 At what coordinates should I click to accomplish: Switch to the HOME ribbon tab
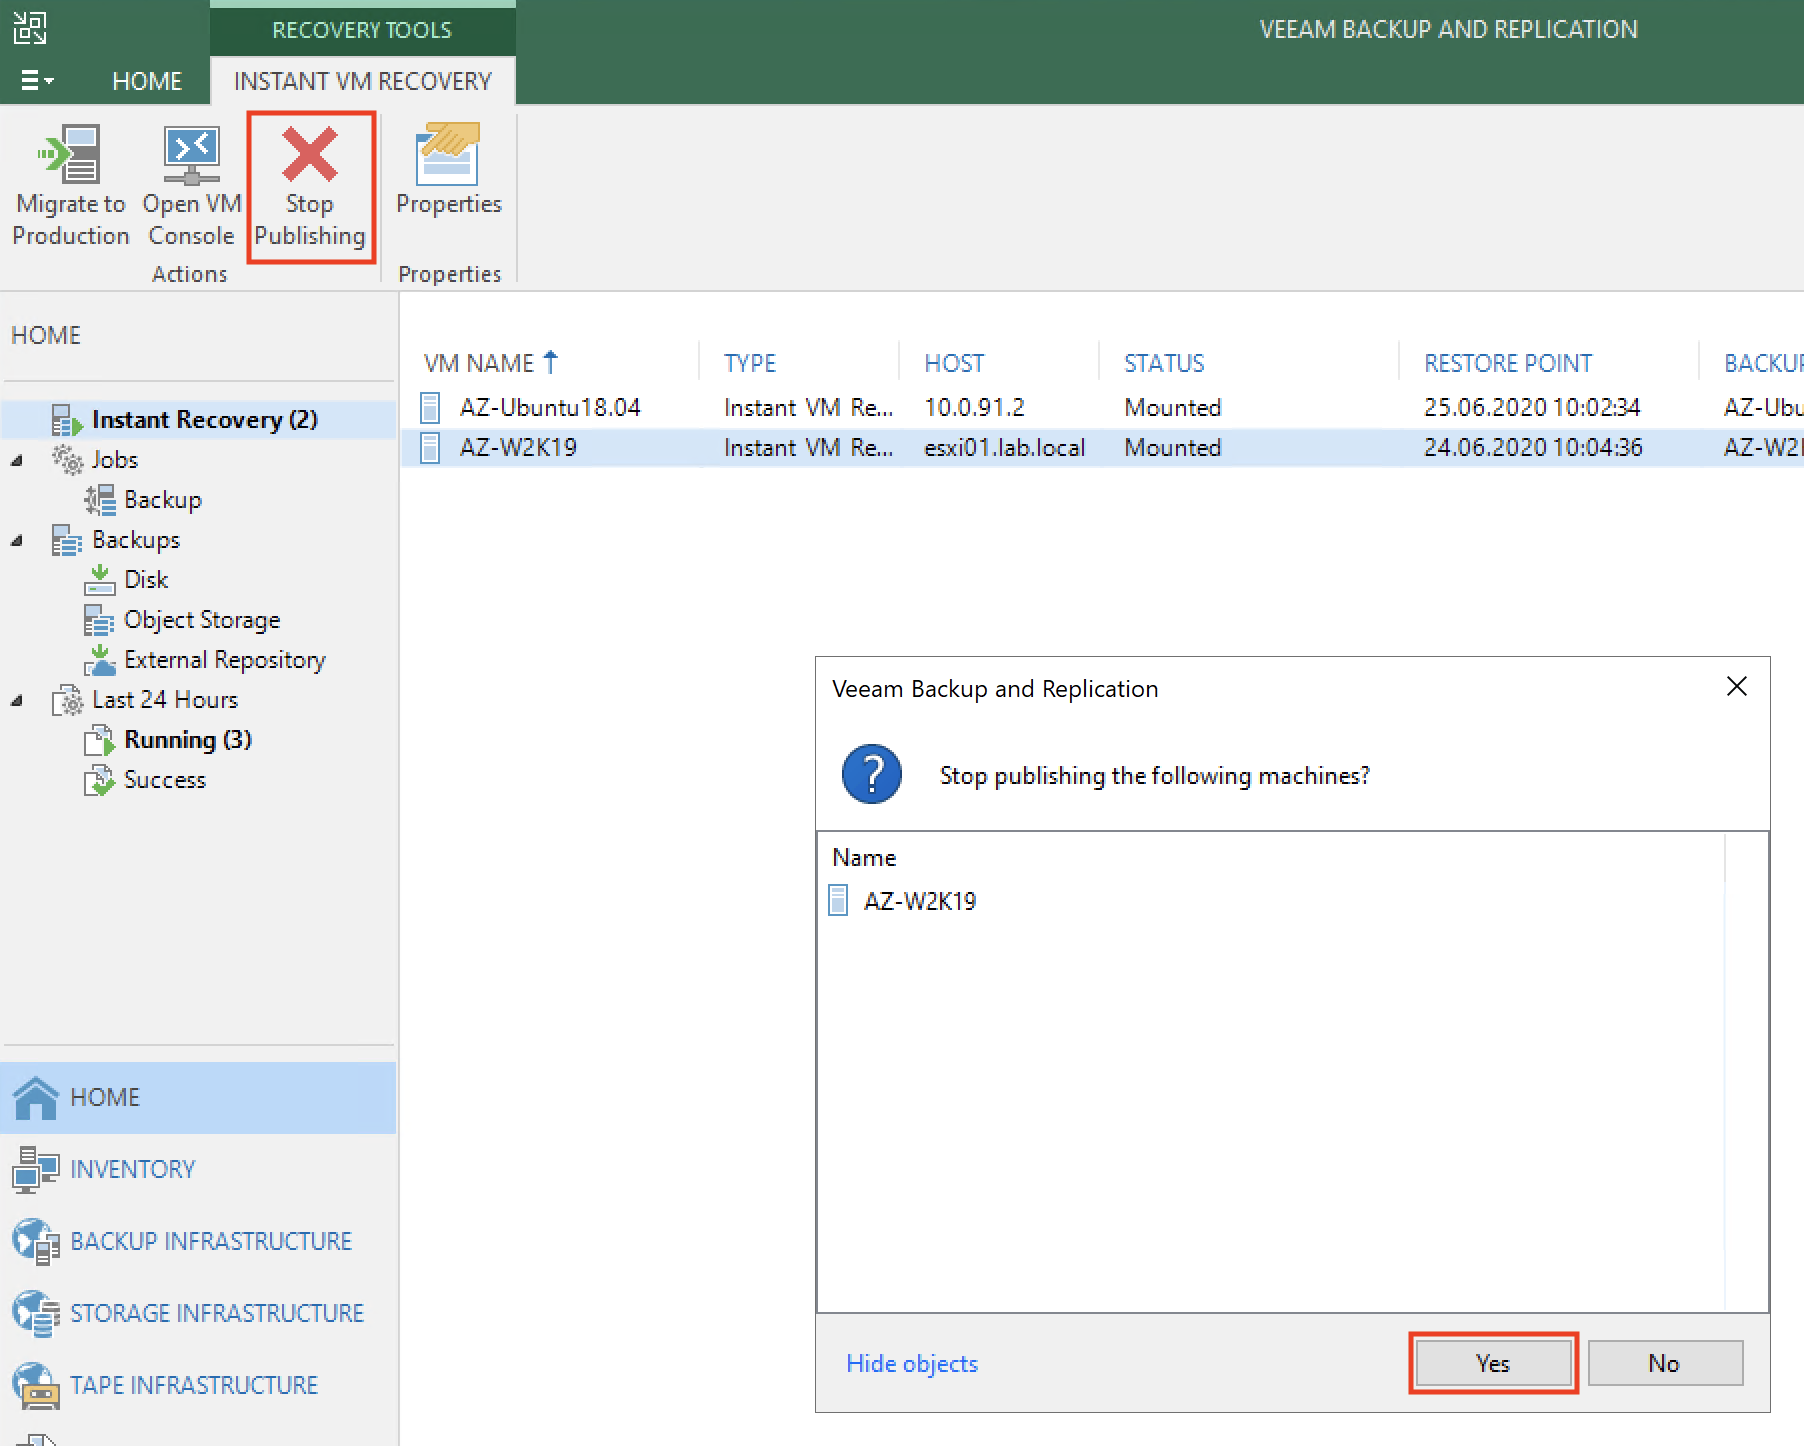pos(147,81)
